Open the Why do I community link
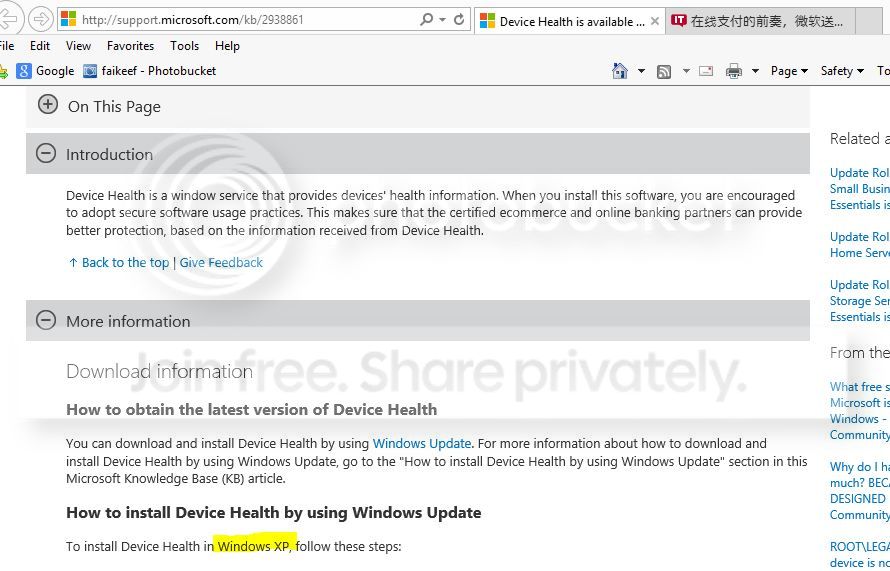Viewport: 890px width, 571px height. click(860, 490)
